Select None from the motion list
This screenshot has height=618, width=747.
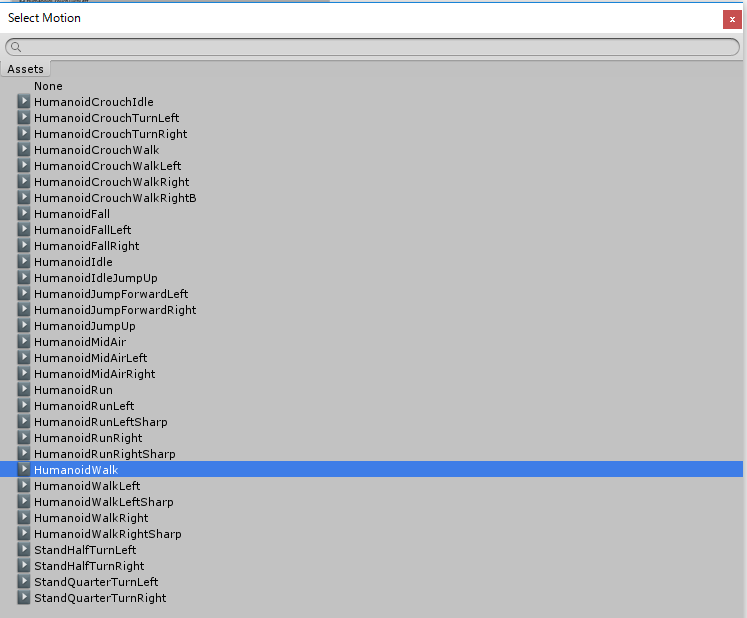[x=48, y=86]
